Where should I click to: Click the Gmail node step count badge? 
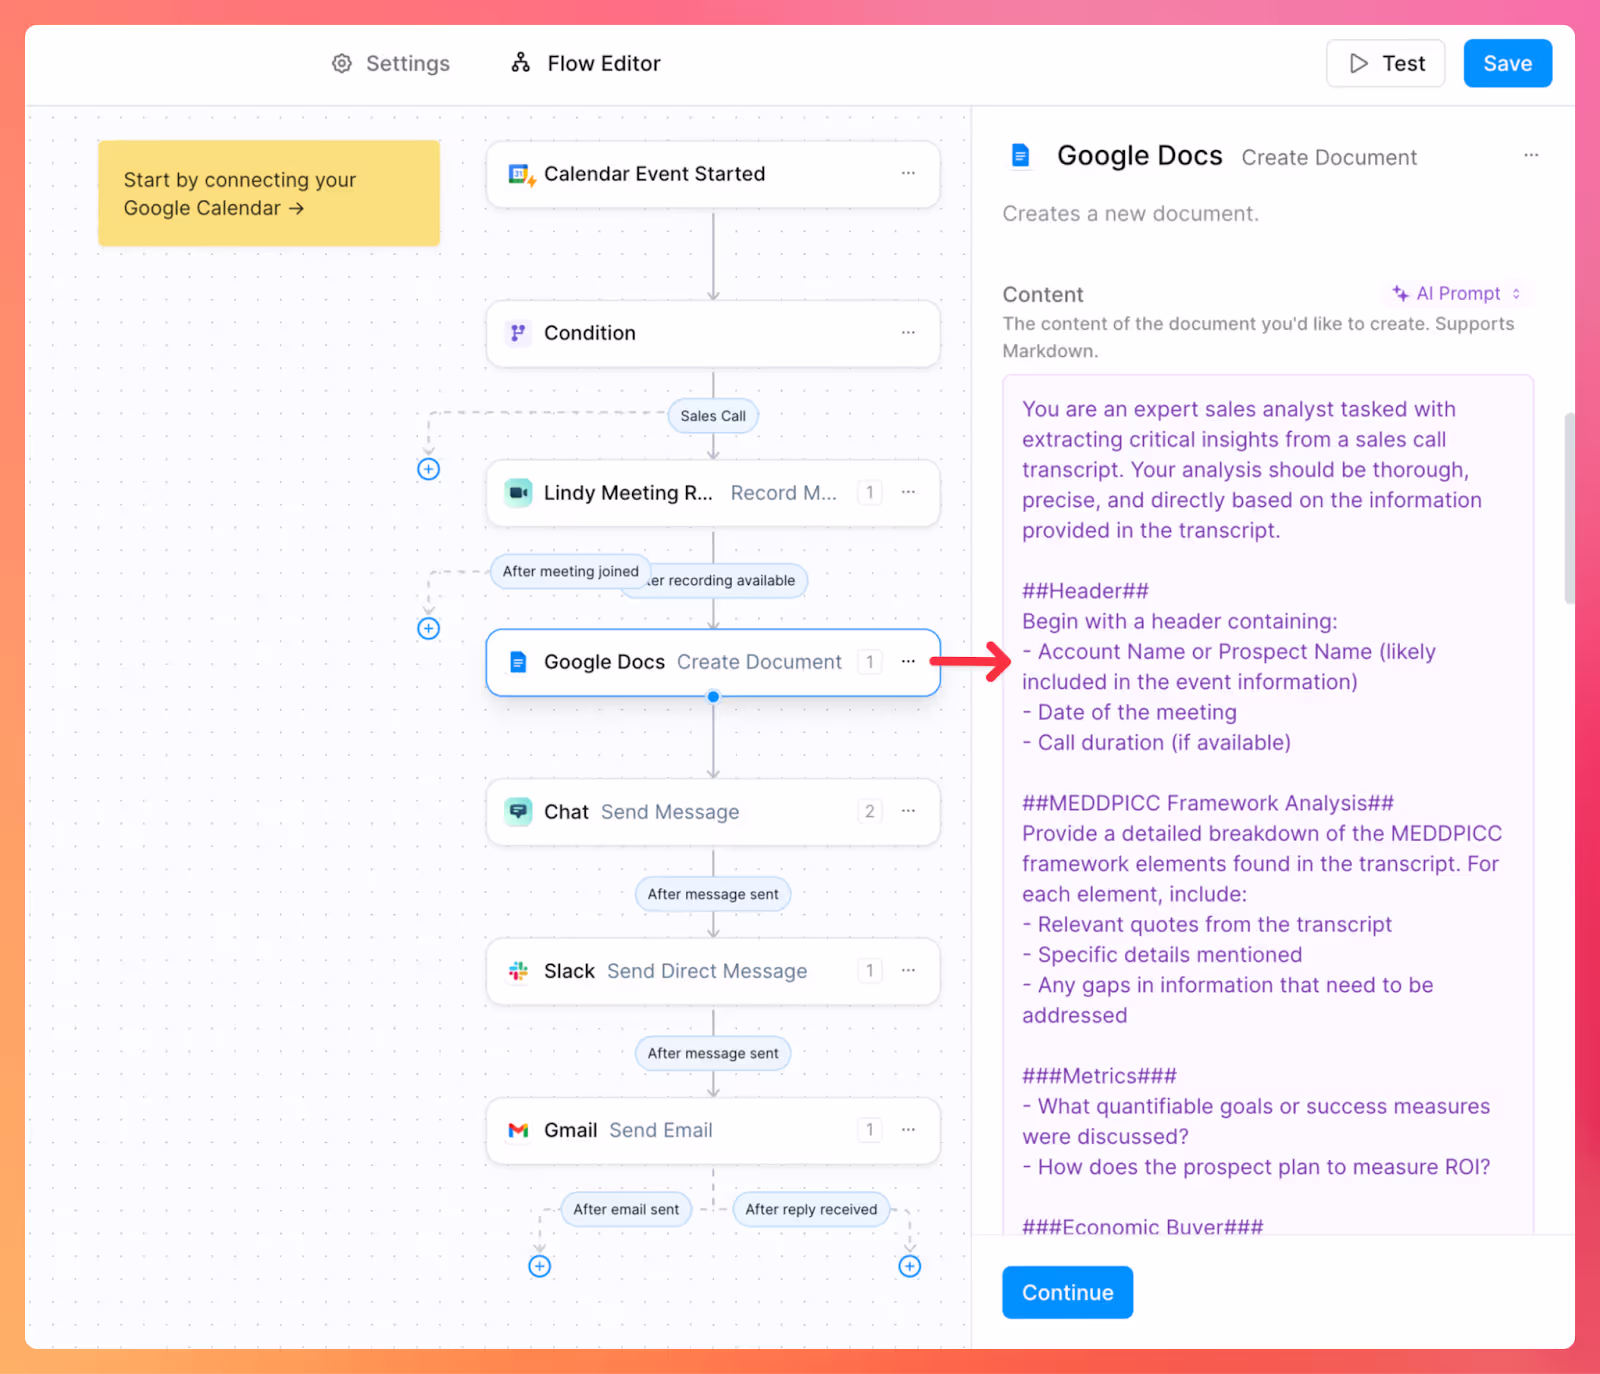point(870,1129)
